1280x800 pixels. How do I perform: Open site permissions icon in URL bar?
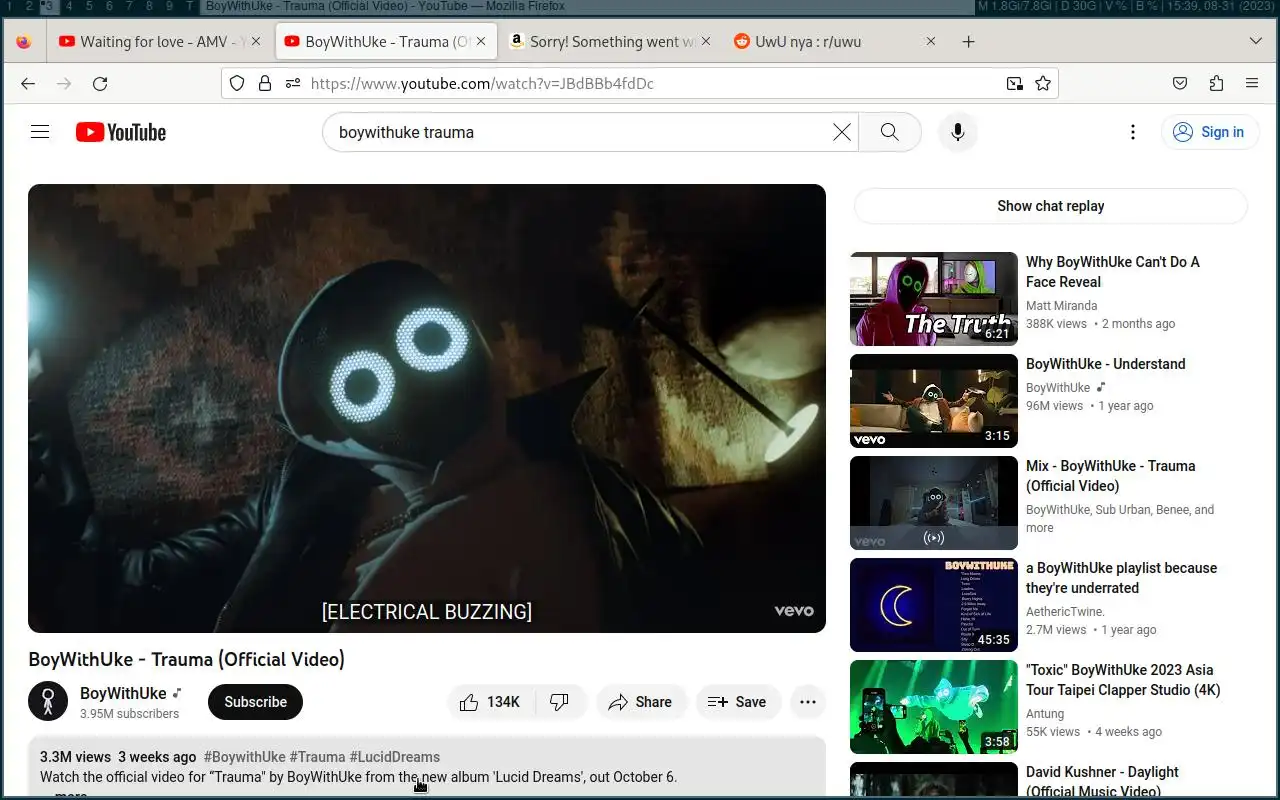tap(292, 84)
